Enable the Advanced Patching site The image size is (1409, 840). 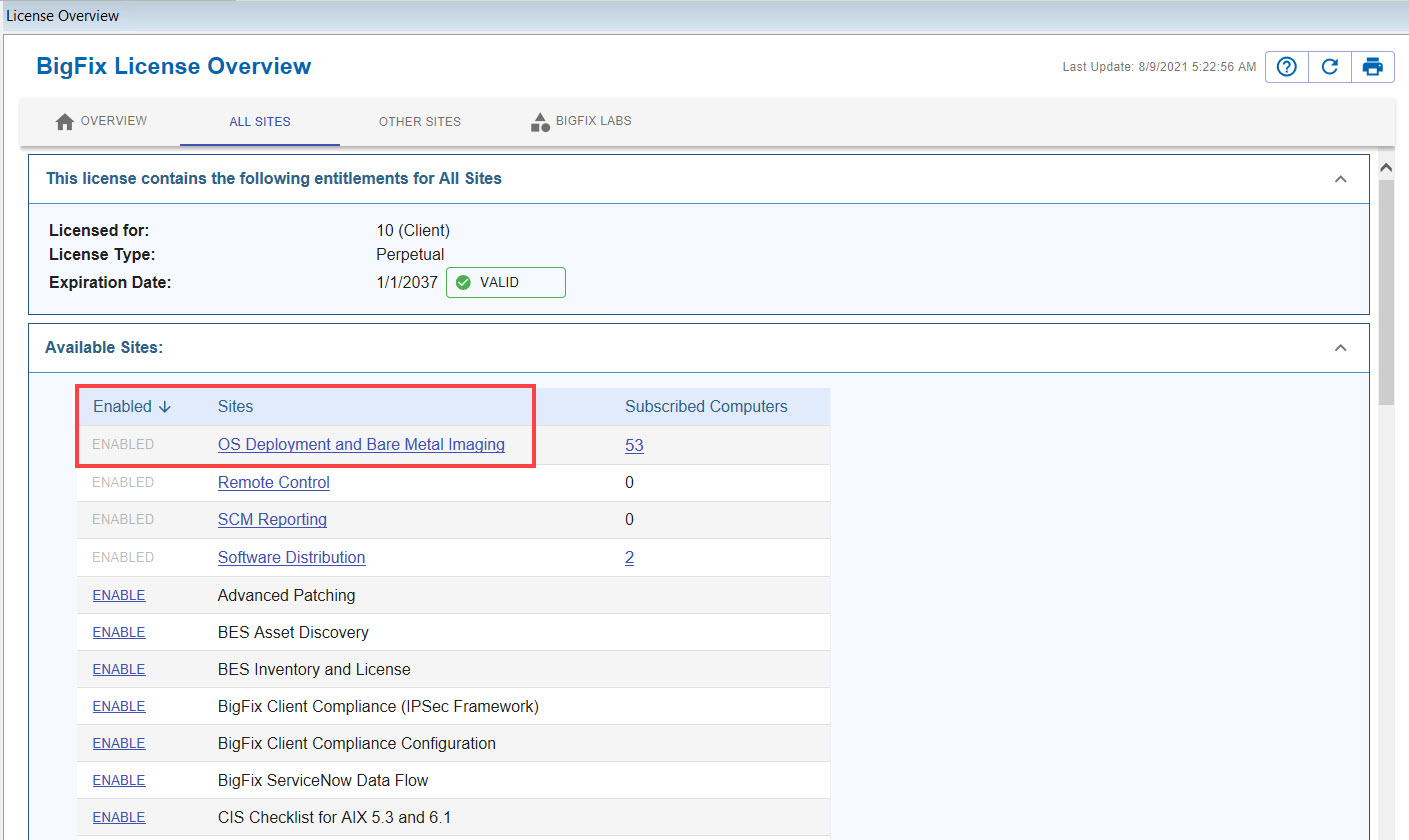(x=119, y=595)
